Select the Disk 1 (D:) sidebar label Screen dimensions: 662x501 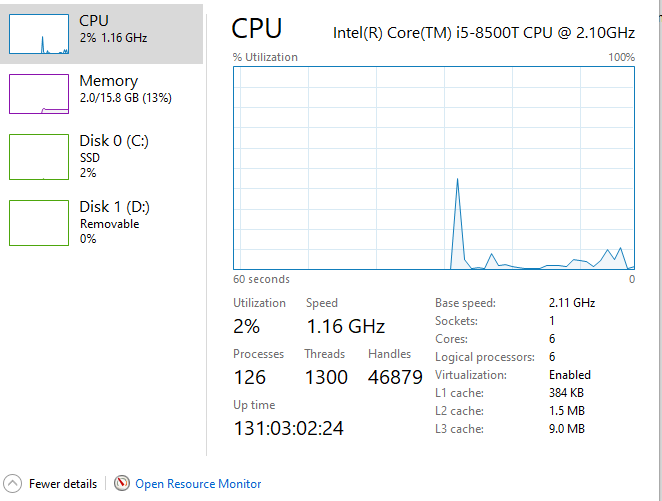114,207
